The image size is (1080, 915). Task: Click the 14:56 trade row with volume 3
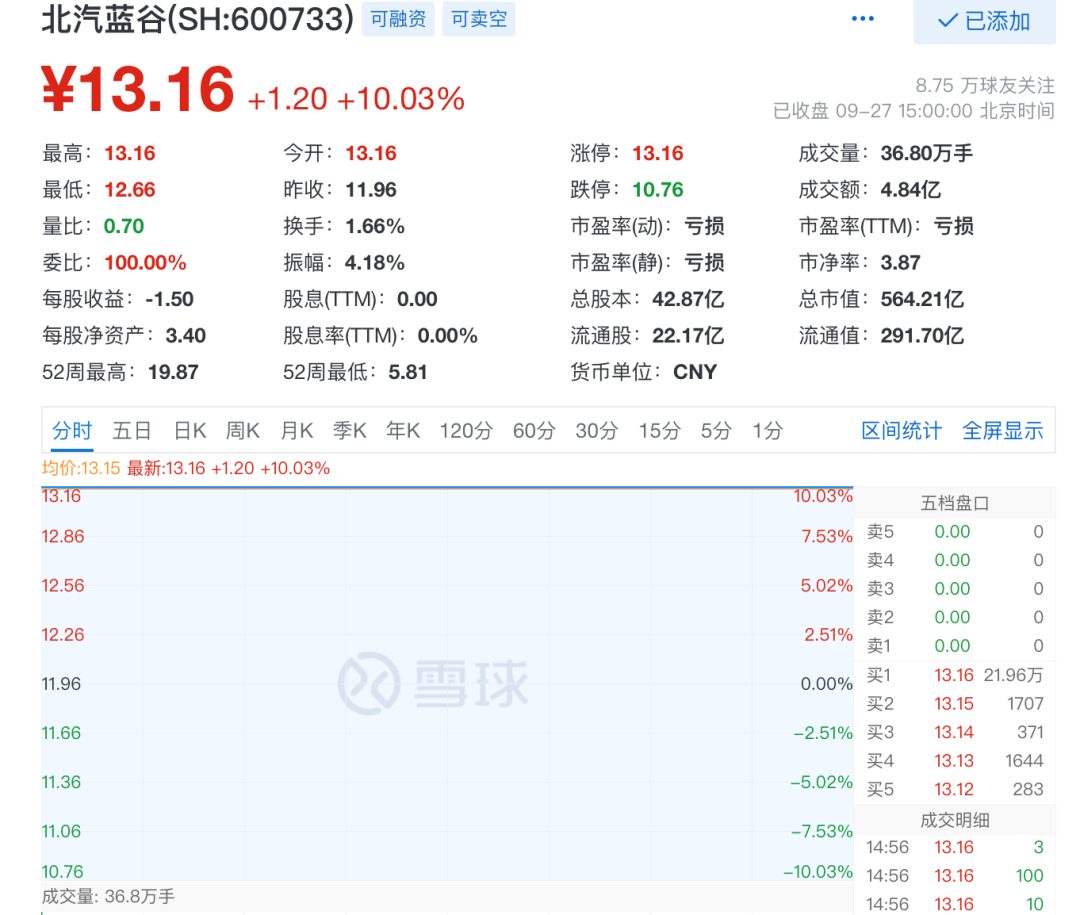click(x=955, y=847)
